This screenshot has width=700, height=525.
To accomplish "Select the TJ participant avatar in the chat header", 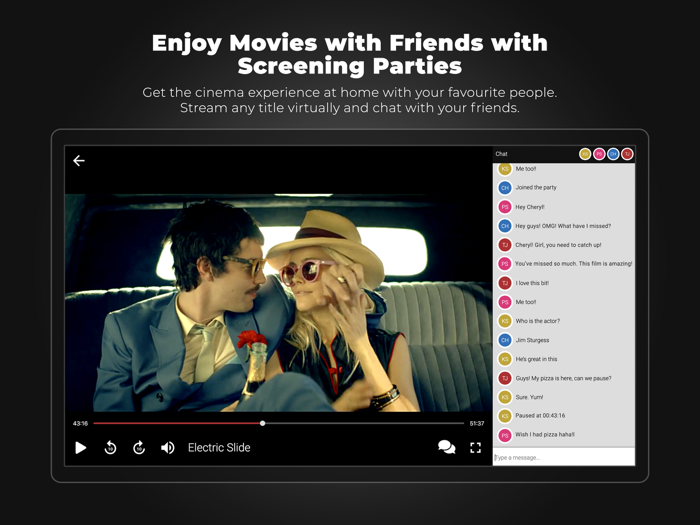I will point(627,154).
